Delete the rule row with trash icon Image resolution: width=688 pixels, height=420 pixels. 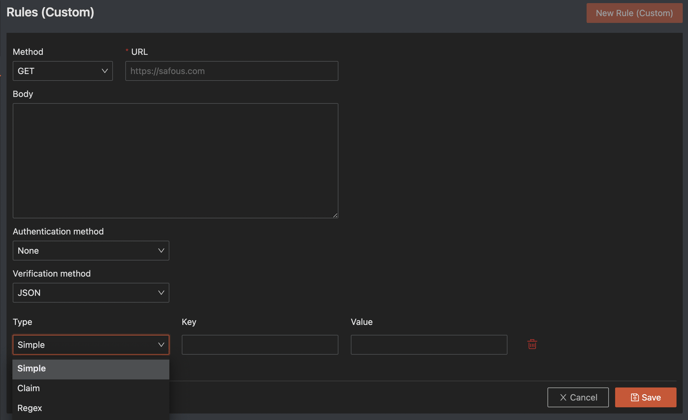pos(532,344)
